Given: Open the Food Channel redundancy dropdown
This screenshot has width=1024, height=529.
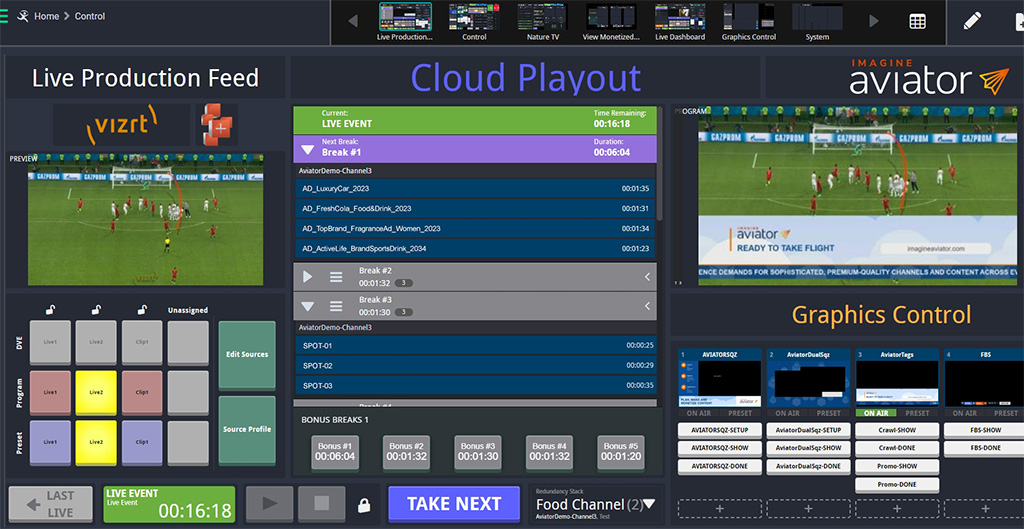Looking at the screenshot, I should click(x=649, y=504).
